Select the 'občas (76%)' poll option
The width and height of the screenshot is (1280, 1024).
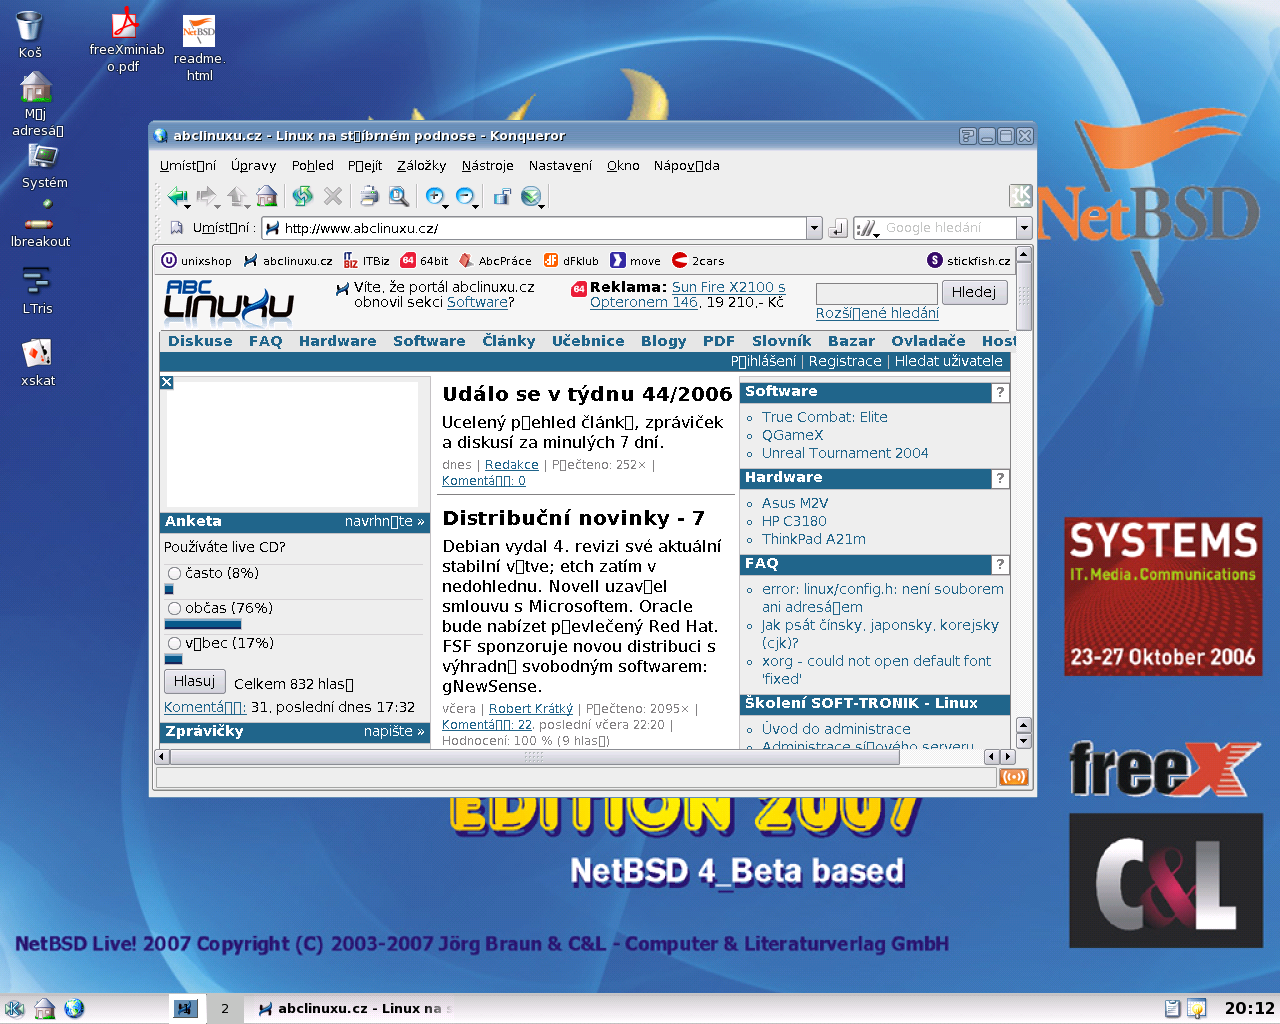174,608
